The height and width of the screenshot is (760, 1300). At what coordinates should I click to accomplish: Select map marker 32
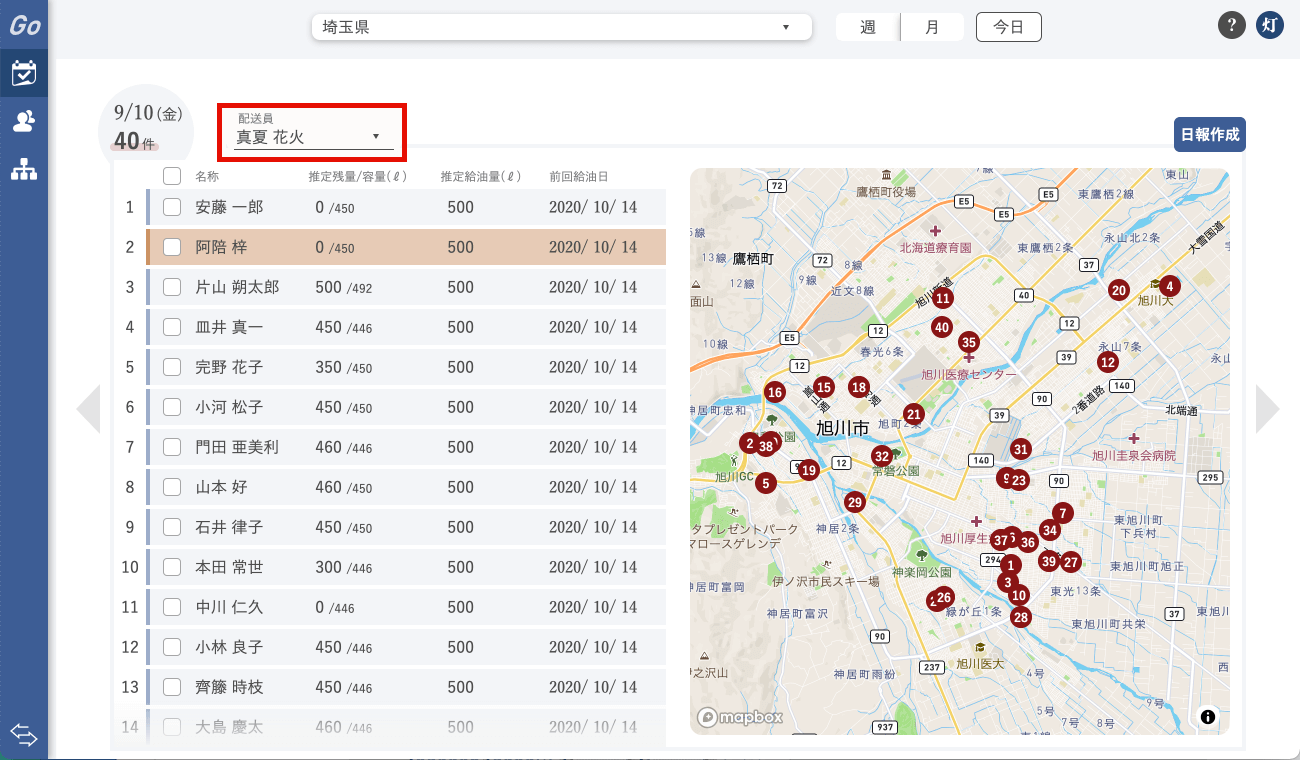[x=881, y=456]
